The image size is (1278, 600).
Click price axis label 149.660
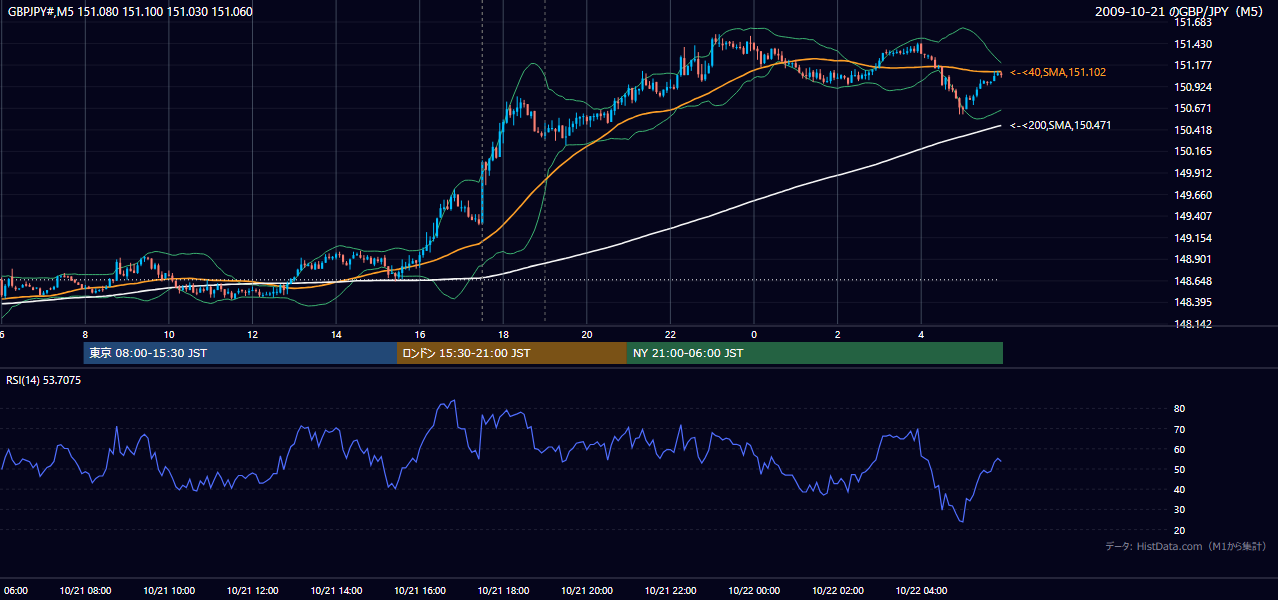1192,195
